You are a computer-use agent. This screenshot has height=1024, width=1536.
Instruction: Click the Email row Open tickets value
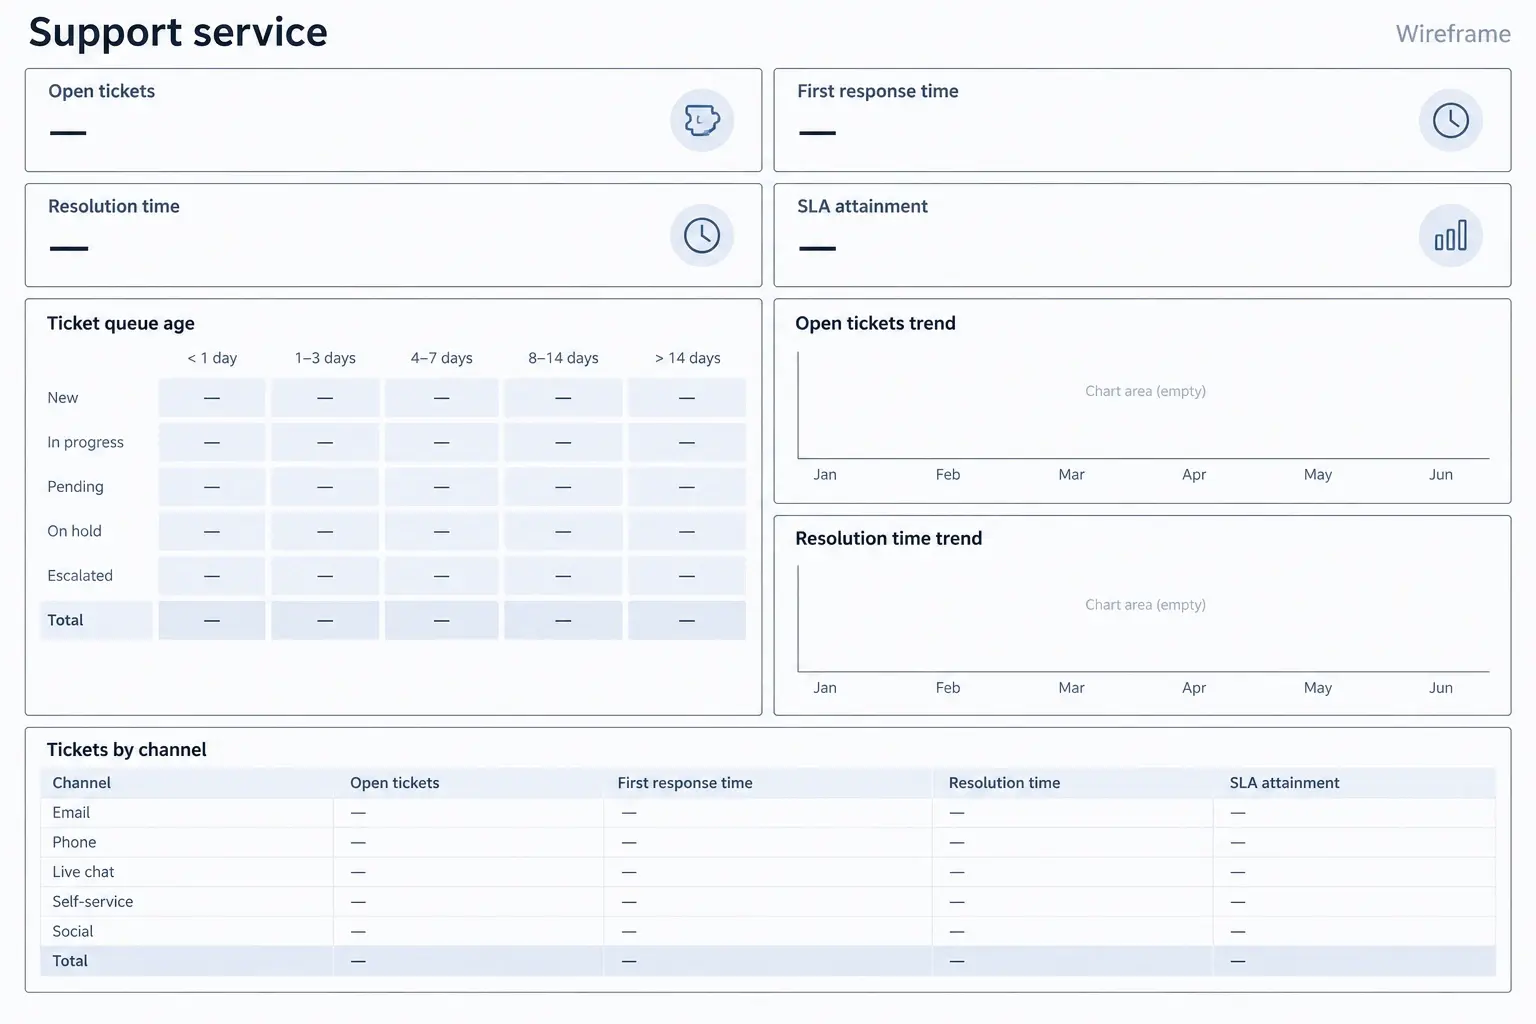(x=358, y=813)
